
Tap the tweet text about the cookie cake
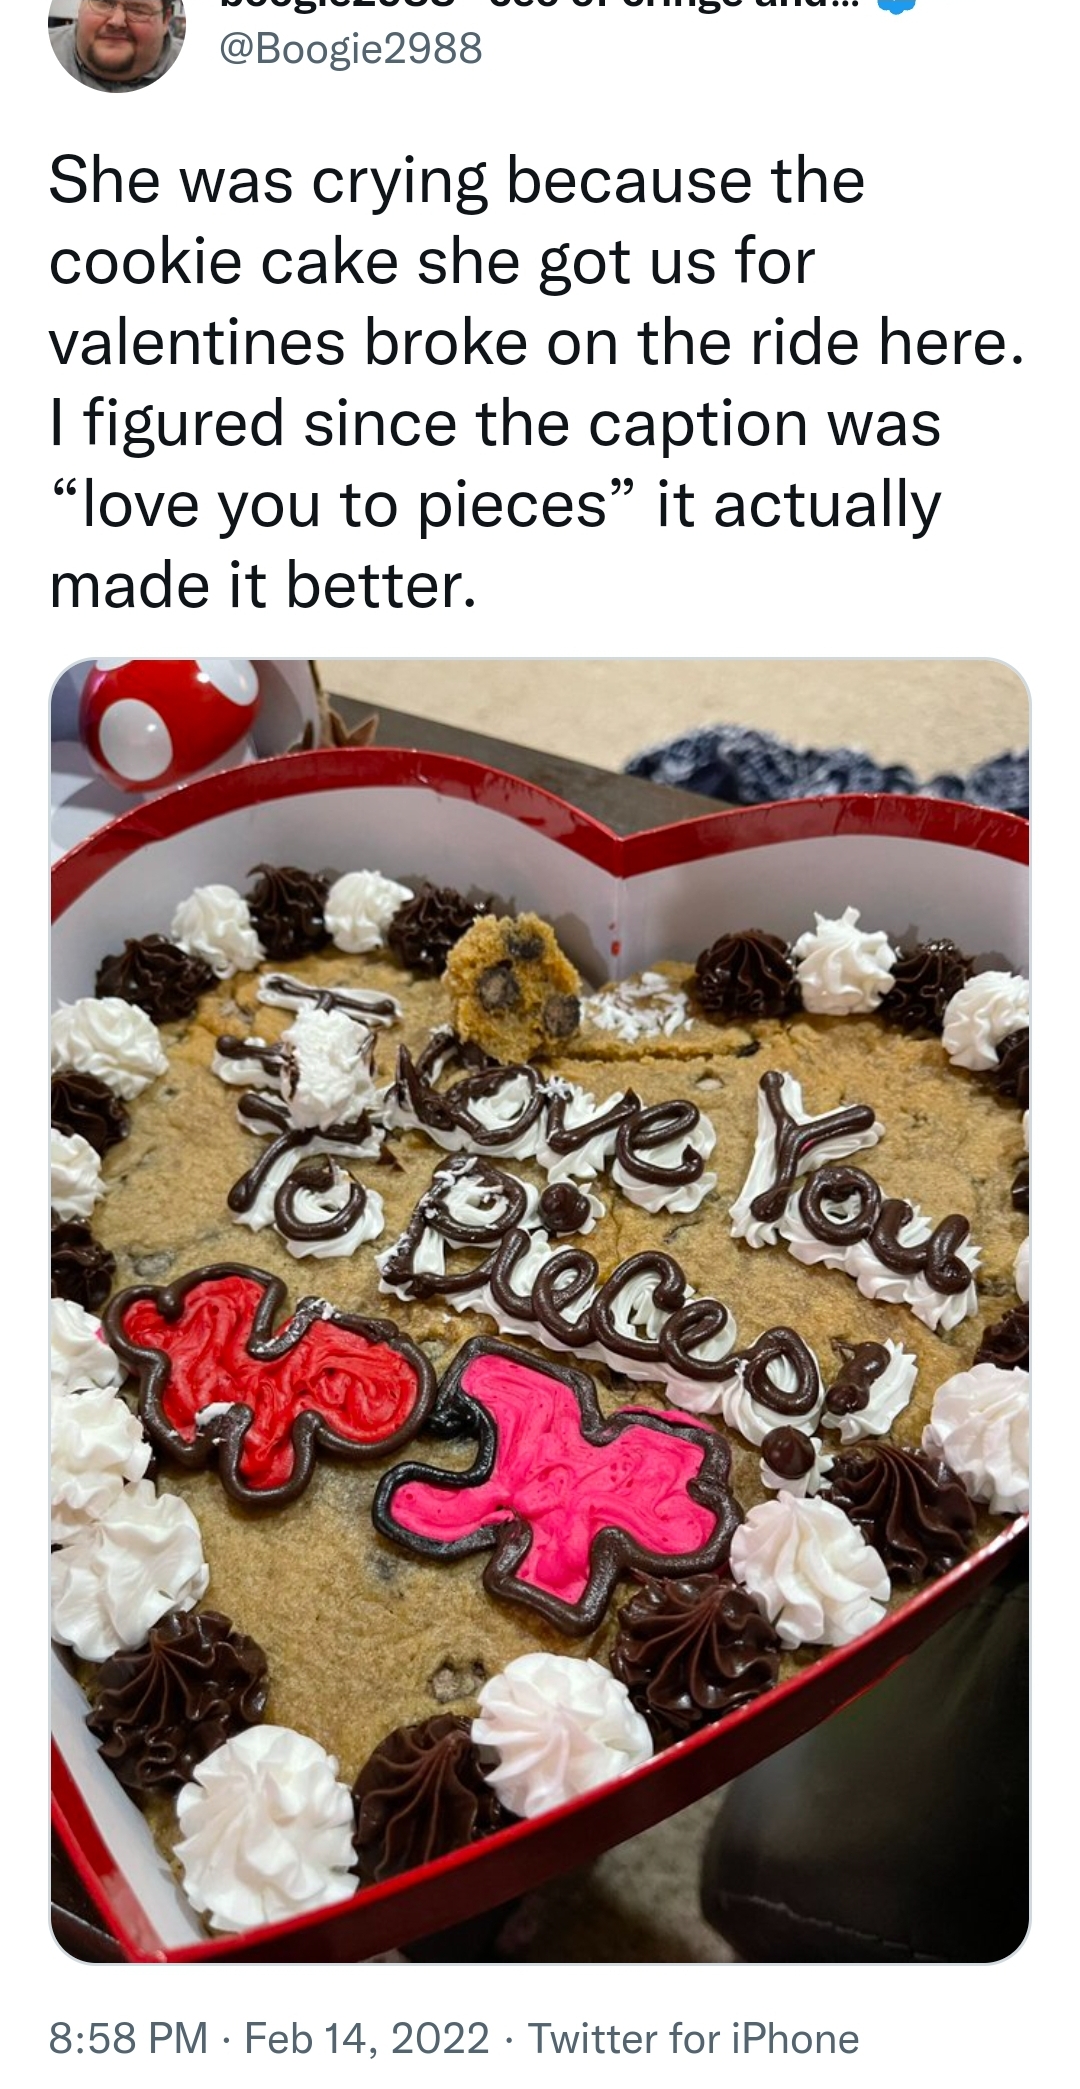538,382
